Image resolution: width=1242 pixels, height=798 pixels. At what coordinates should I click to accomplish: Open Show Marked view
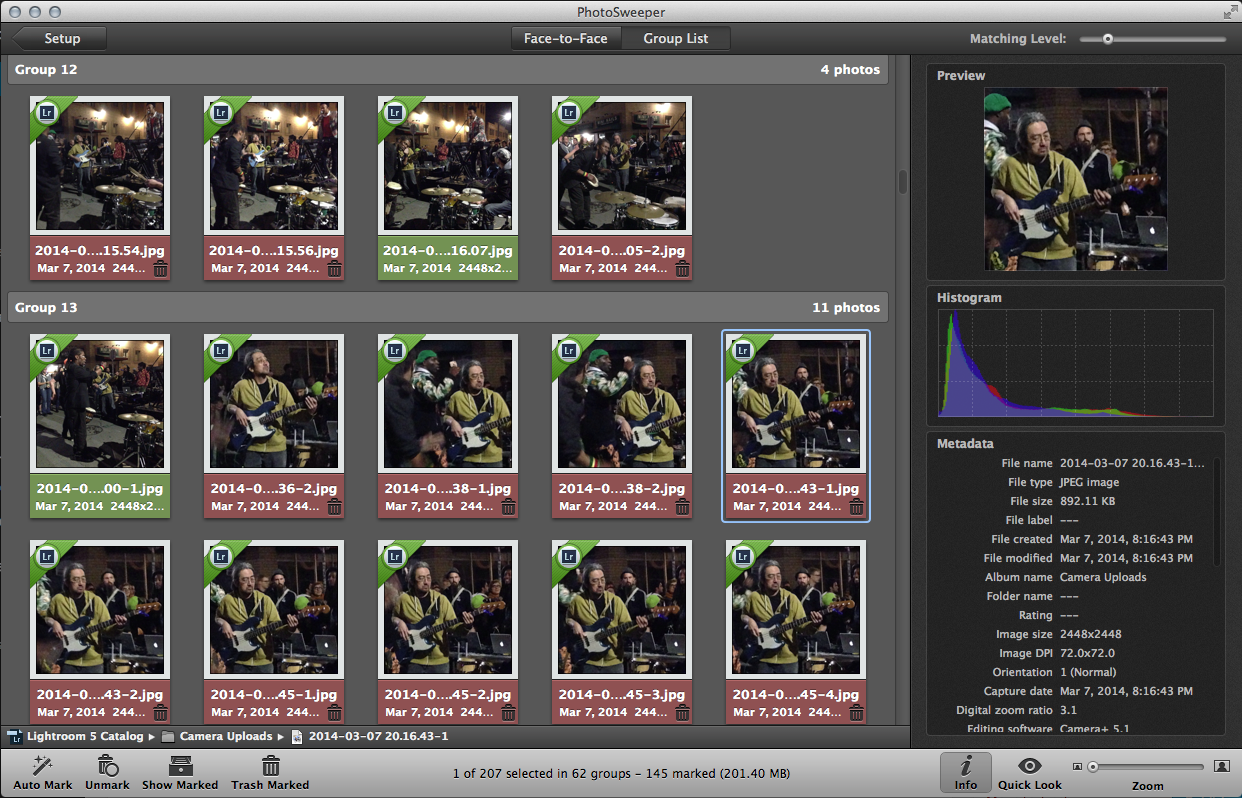click(180, 773)
